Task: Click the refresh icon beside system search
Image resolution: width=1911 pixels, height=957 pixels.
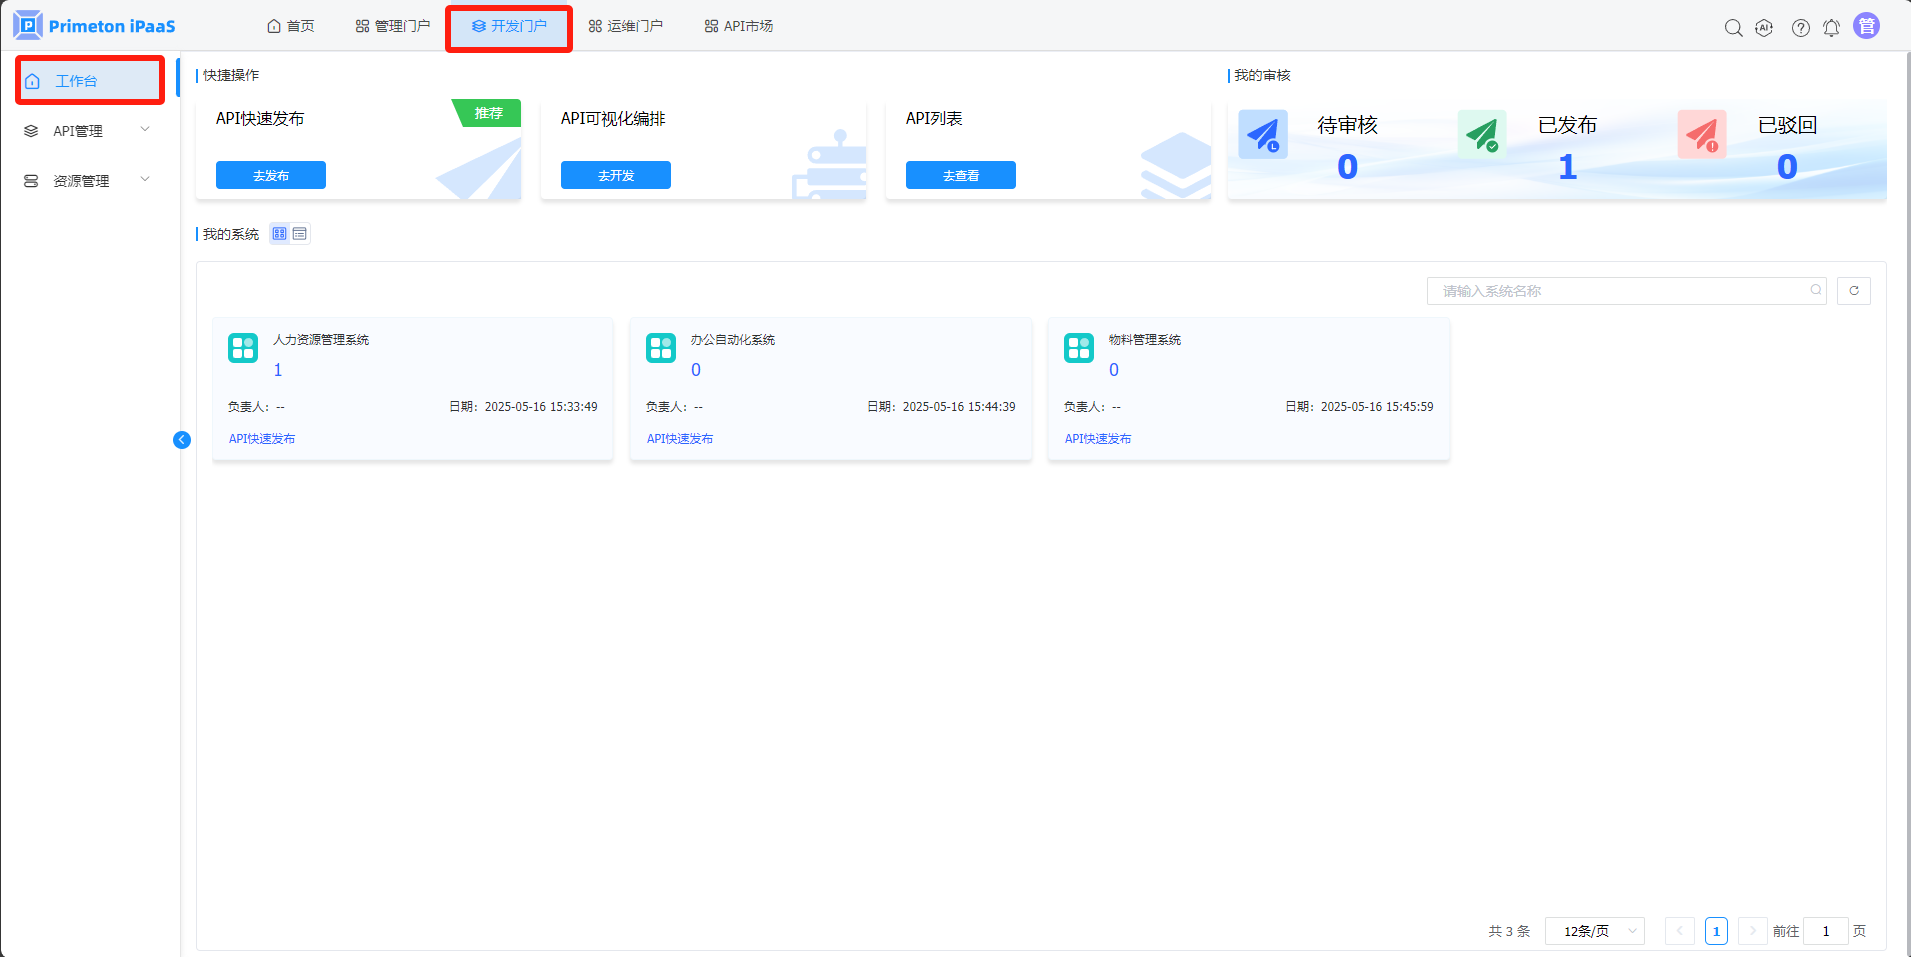Action: click(1853, 291)
